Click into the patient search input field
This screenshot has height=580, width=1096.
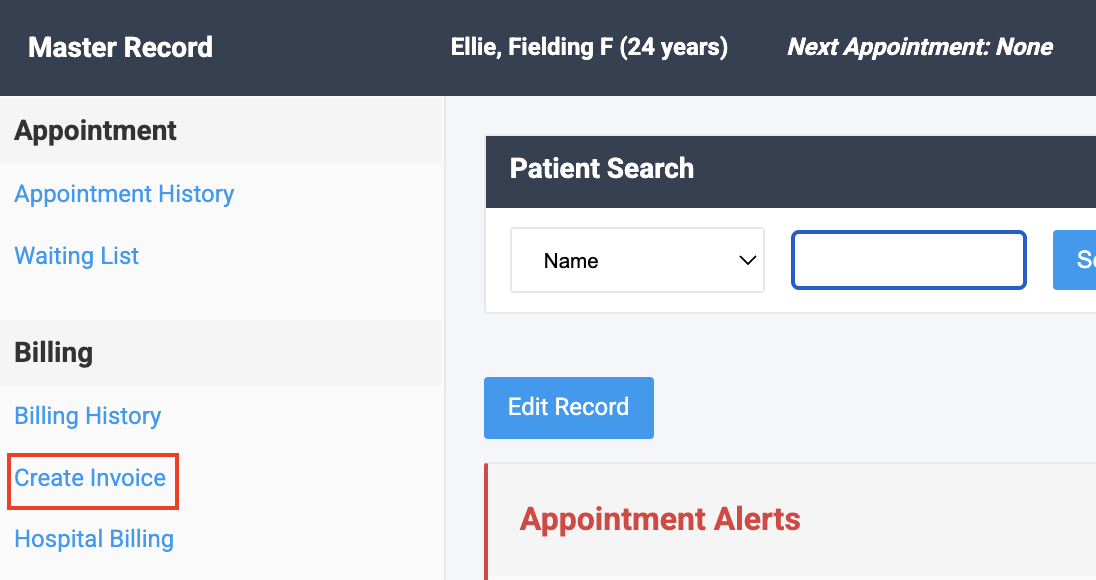coord(907,259)
